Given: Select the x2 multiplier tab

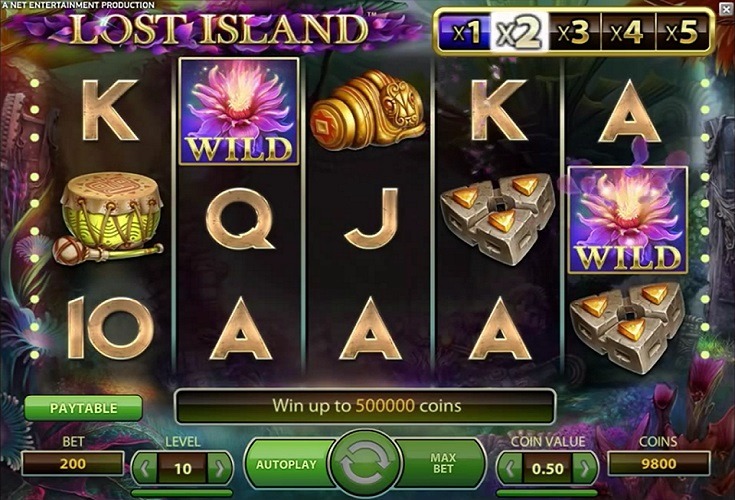Looking at the screenshot, I should pyautogui.click(x=519, y=32).
